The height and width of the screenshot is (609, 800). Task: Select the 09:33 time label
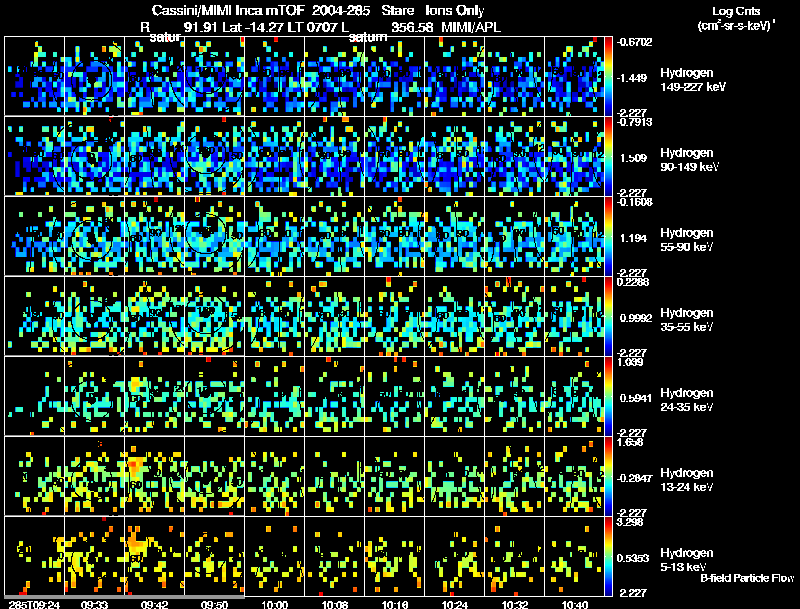point(94,604)
